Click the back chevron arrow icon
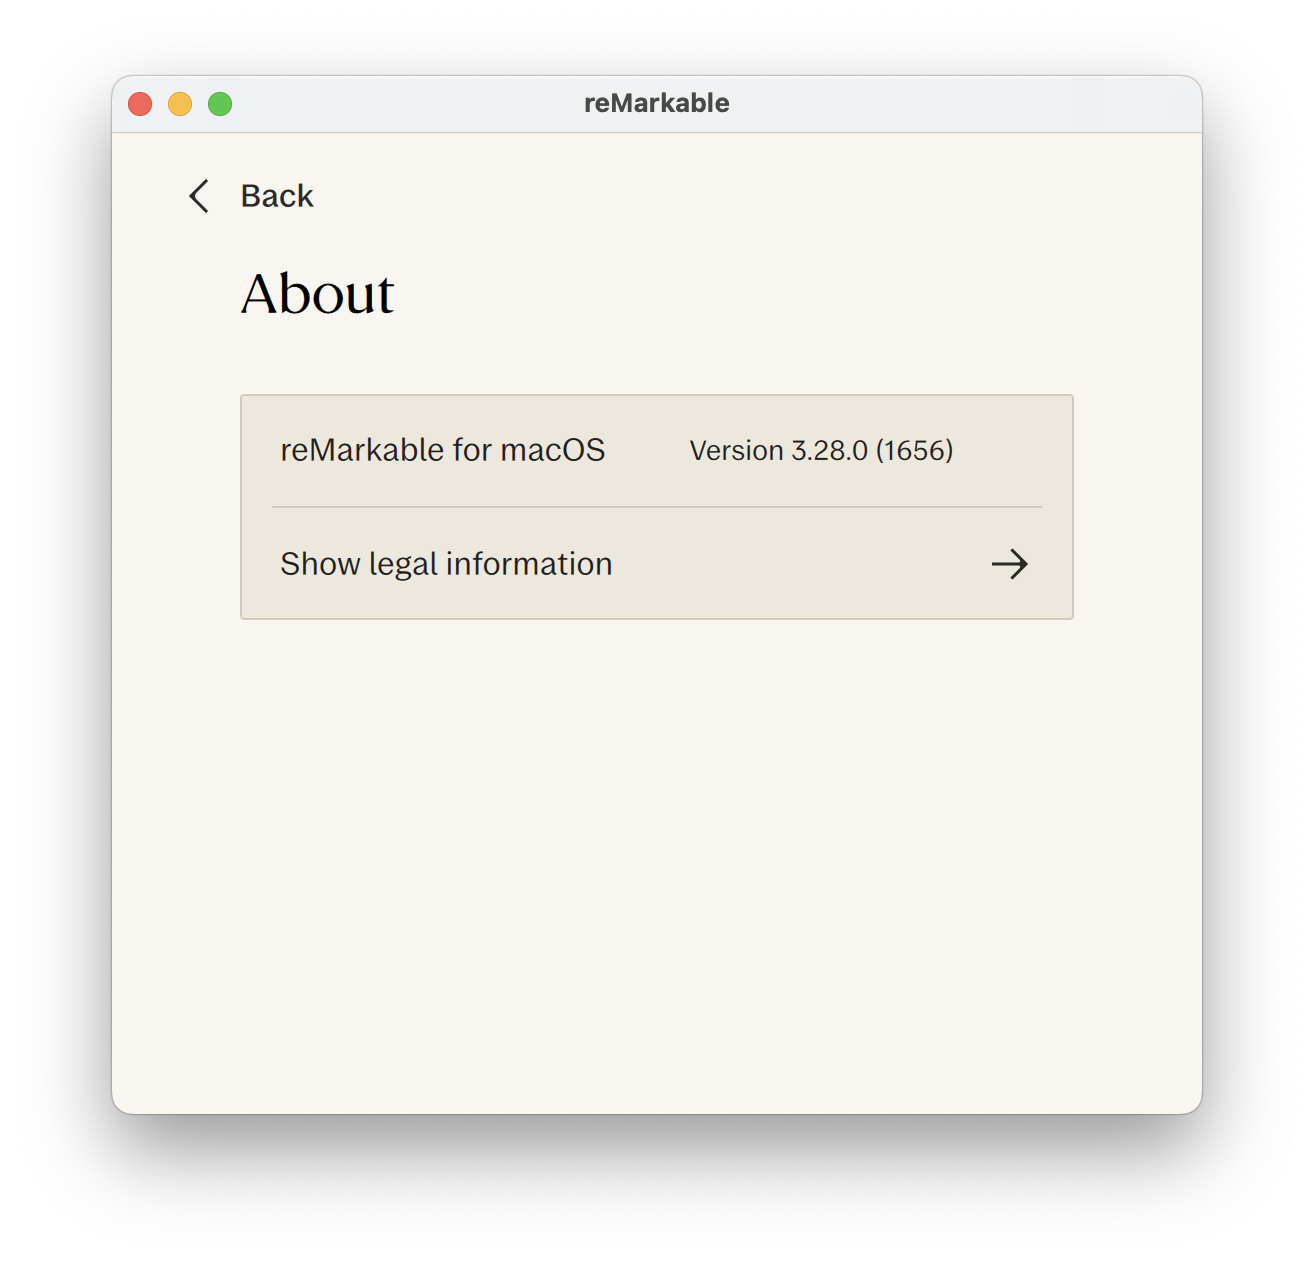 coord(199,196)
